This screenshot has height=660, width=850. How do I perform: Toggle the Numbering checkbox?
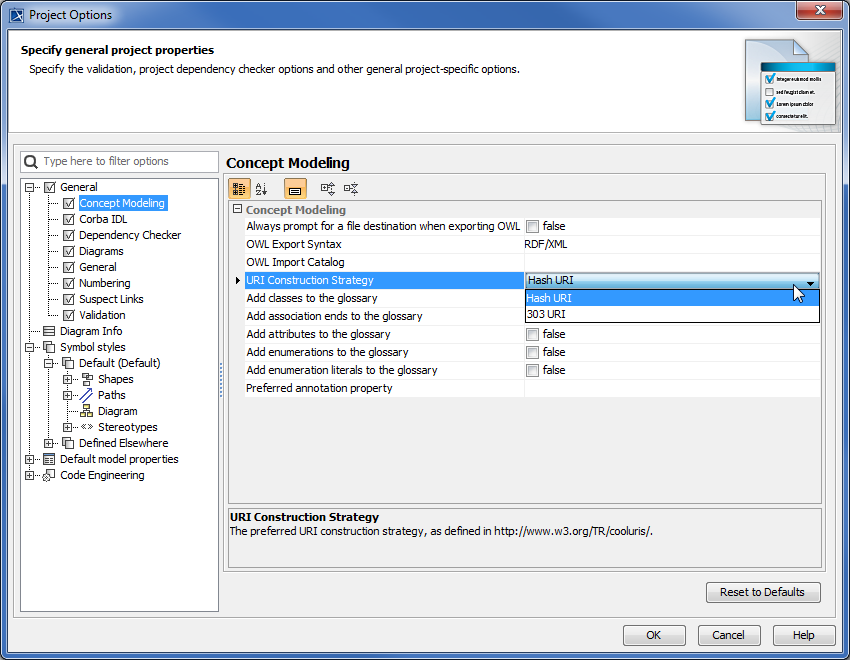point(69,283)
